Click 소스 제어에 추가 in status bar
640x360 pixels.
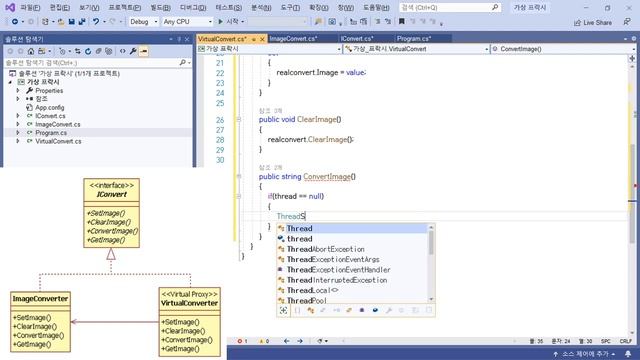(584, 353)
